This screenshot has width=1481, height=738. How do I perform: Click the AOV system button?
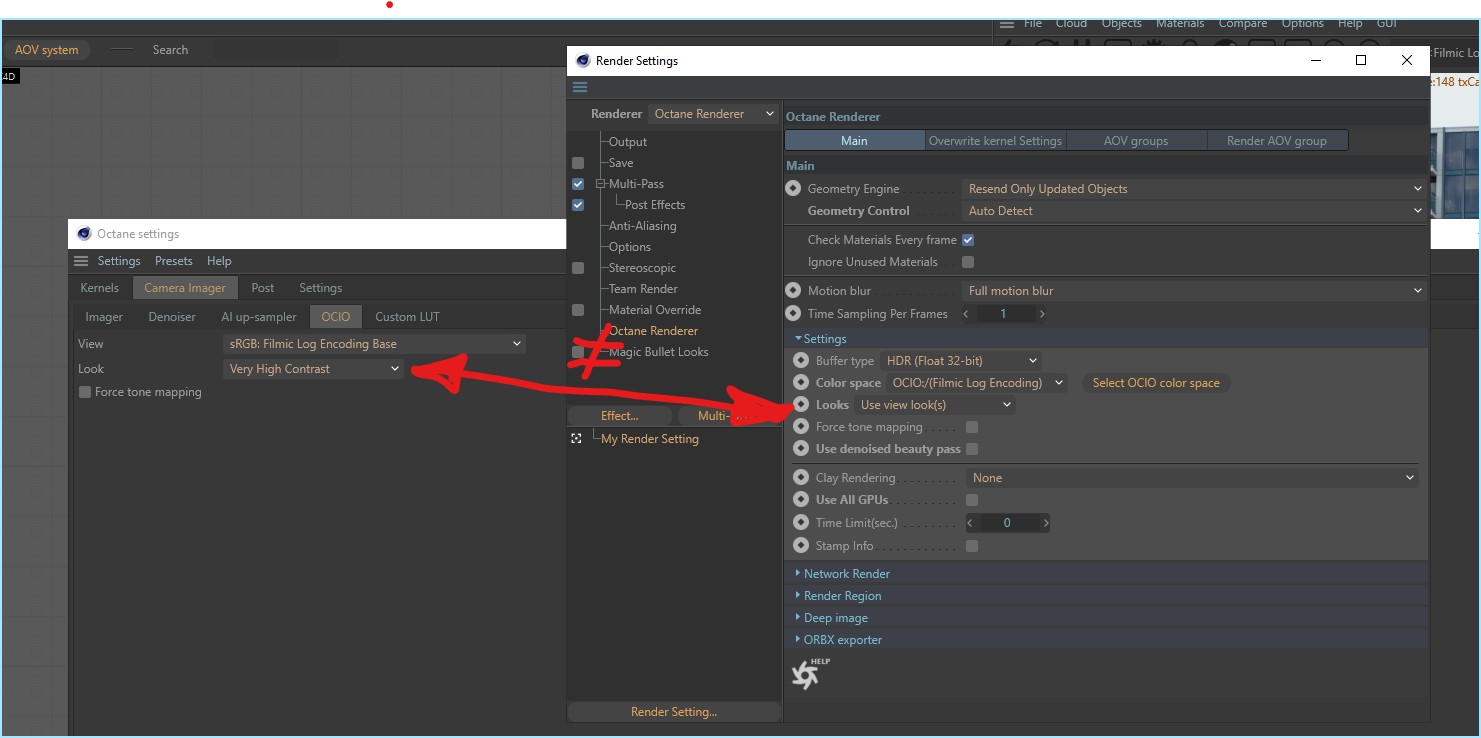tap(47, 50)
